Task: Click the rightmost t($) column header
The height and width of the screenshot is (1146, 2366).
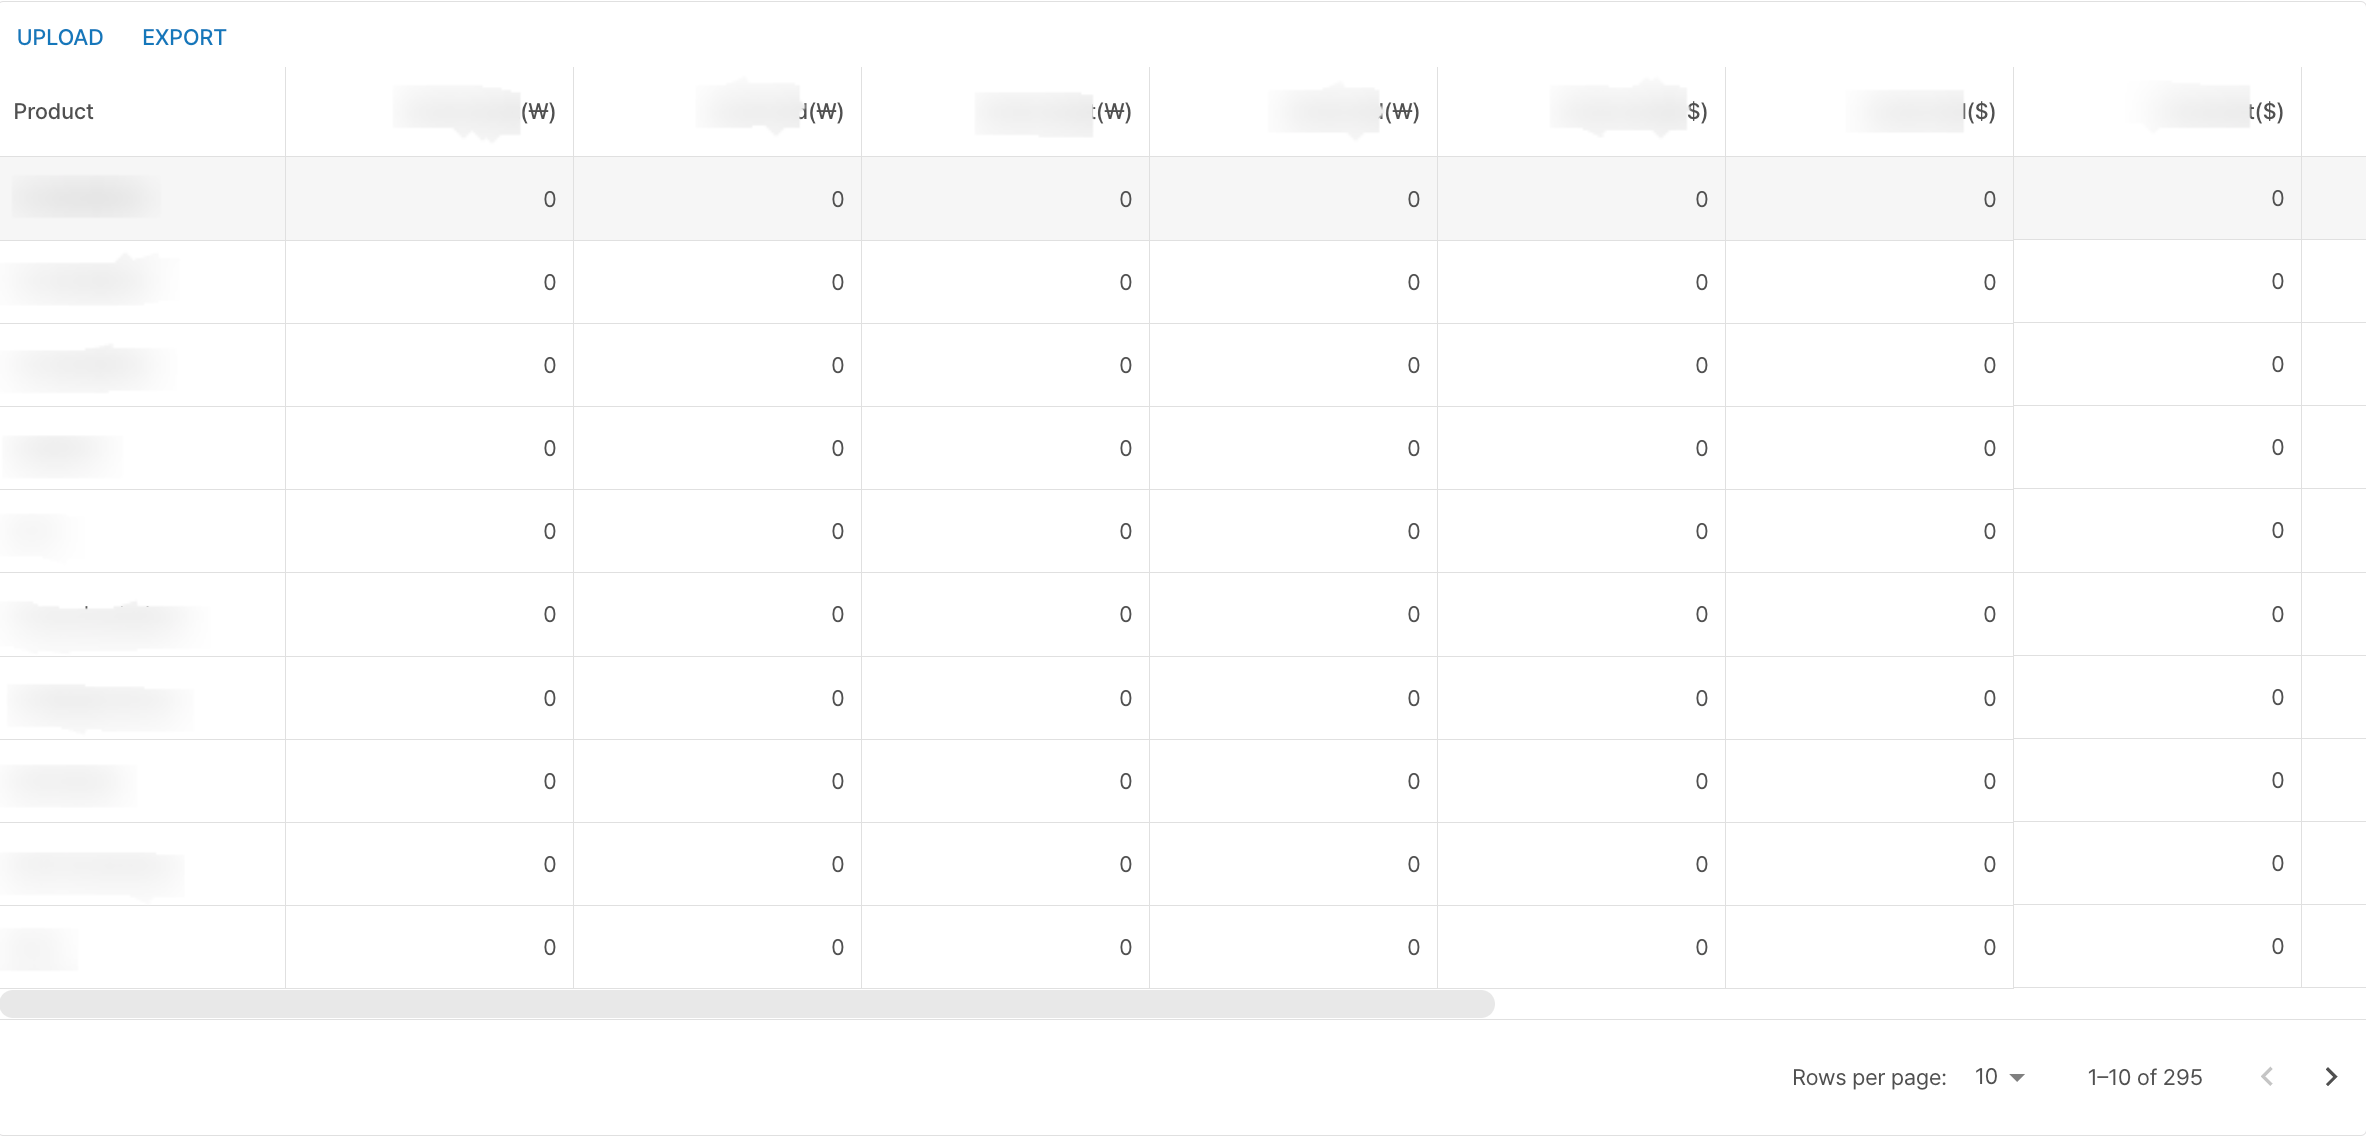Action: (2265, 112)
